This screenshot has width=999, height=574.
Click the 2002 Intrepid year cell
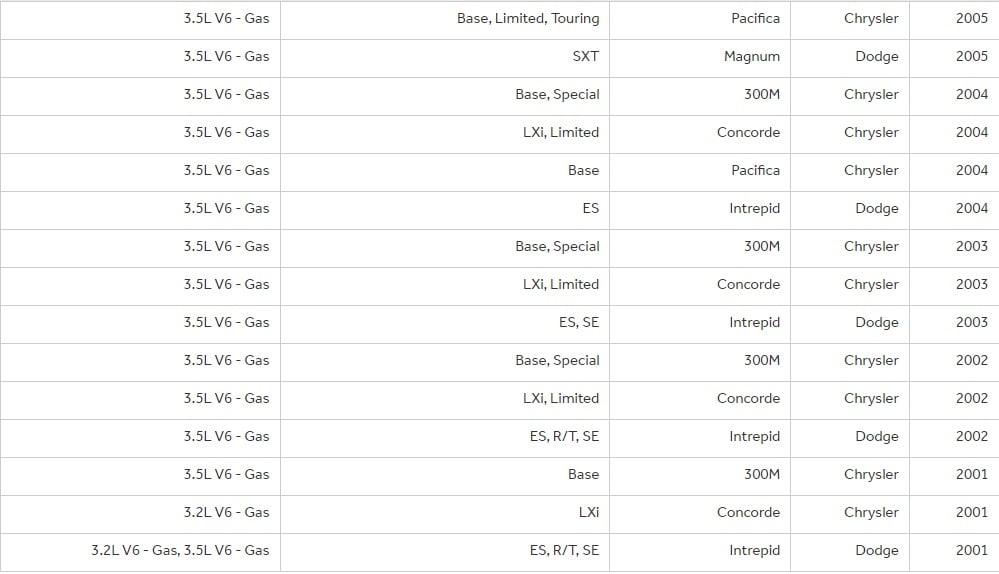click(954, 438)
